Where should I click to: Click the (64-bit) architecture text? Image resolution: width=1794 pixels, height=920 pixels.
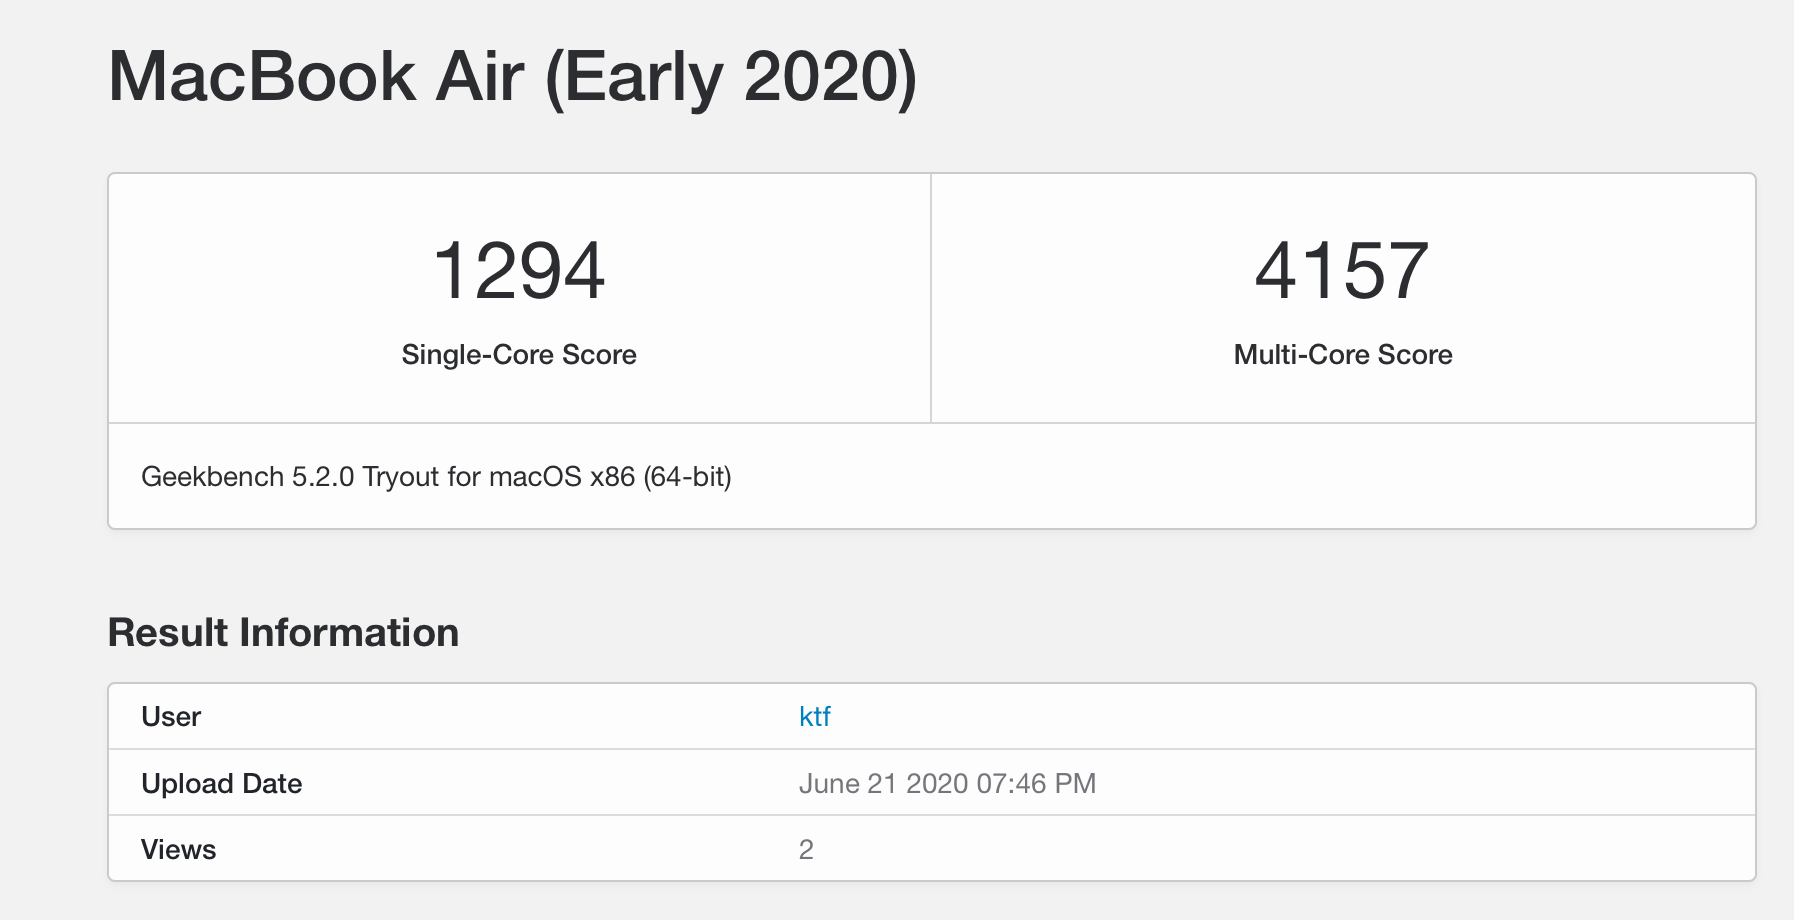(x=687, y=477)
